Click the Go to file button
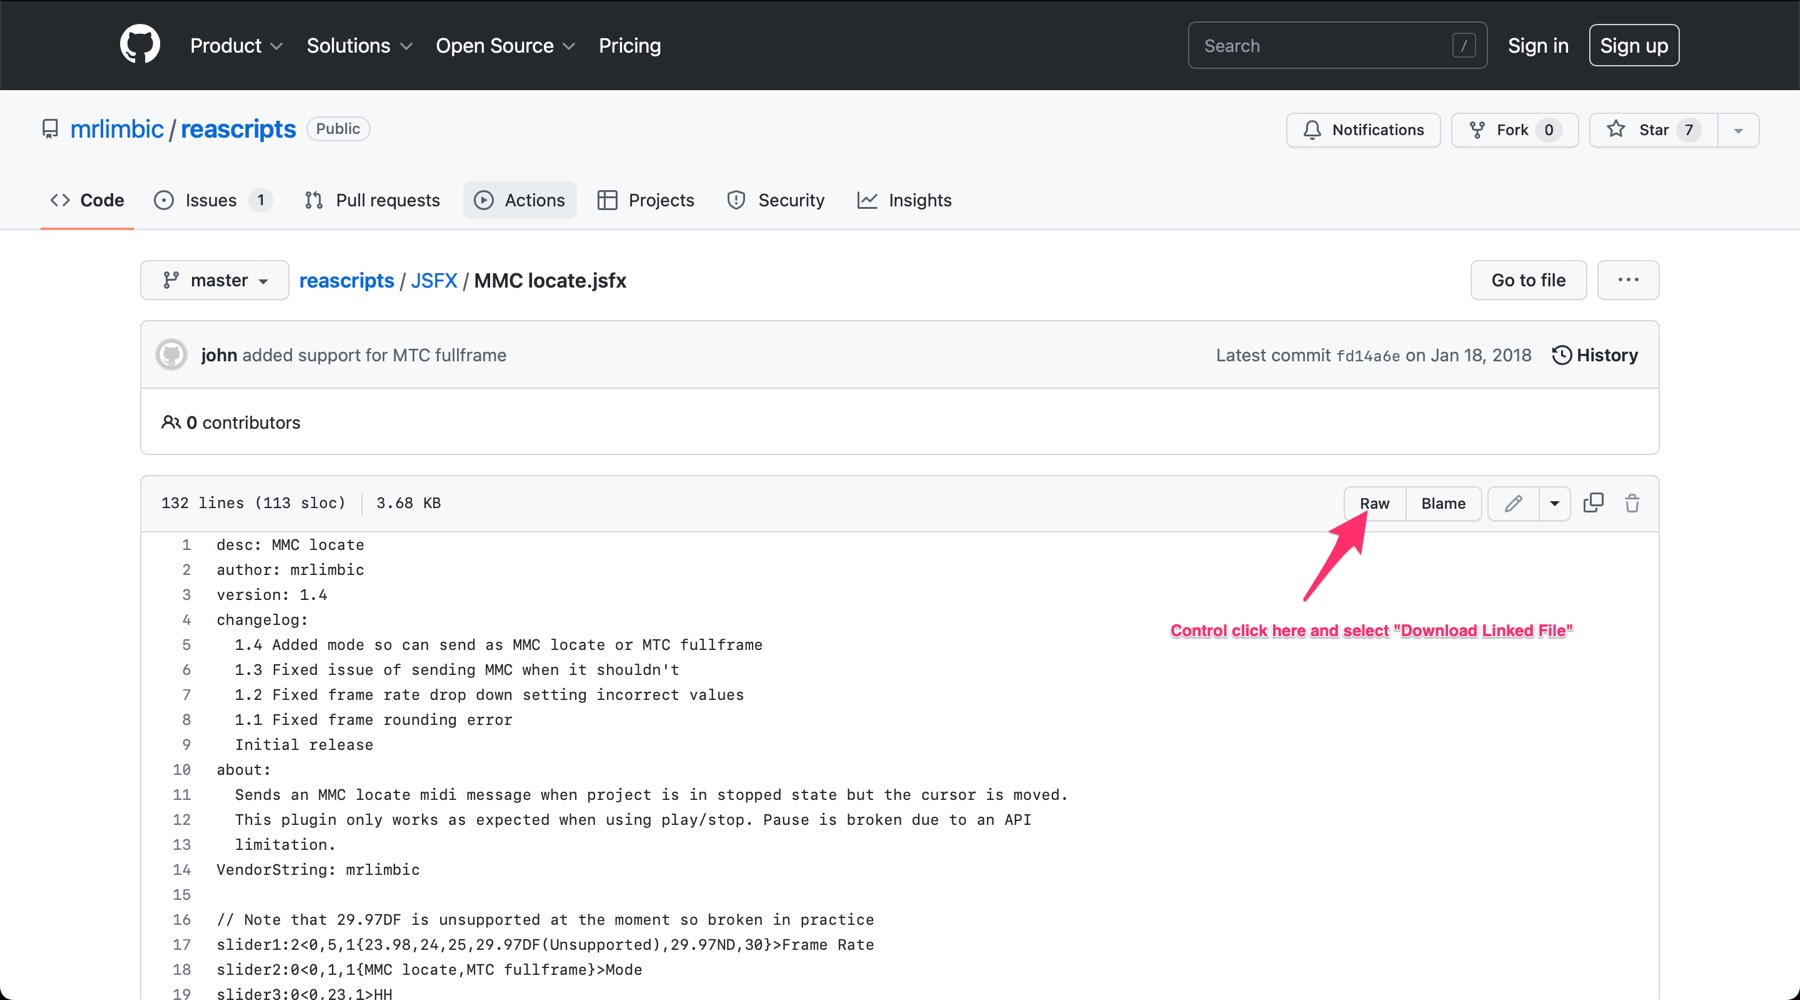The image size is (1800, 1000). (x=1528, y=280)
